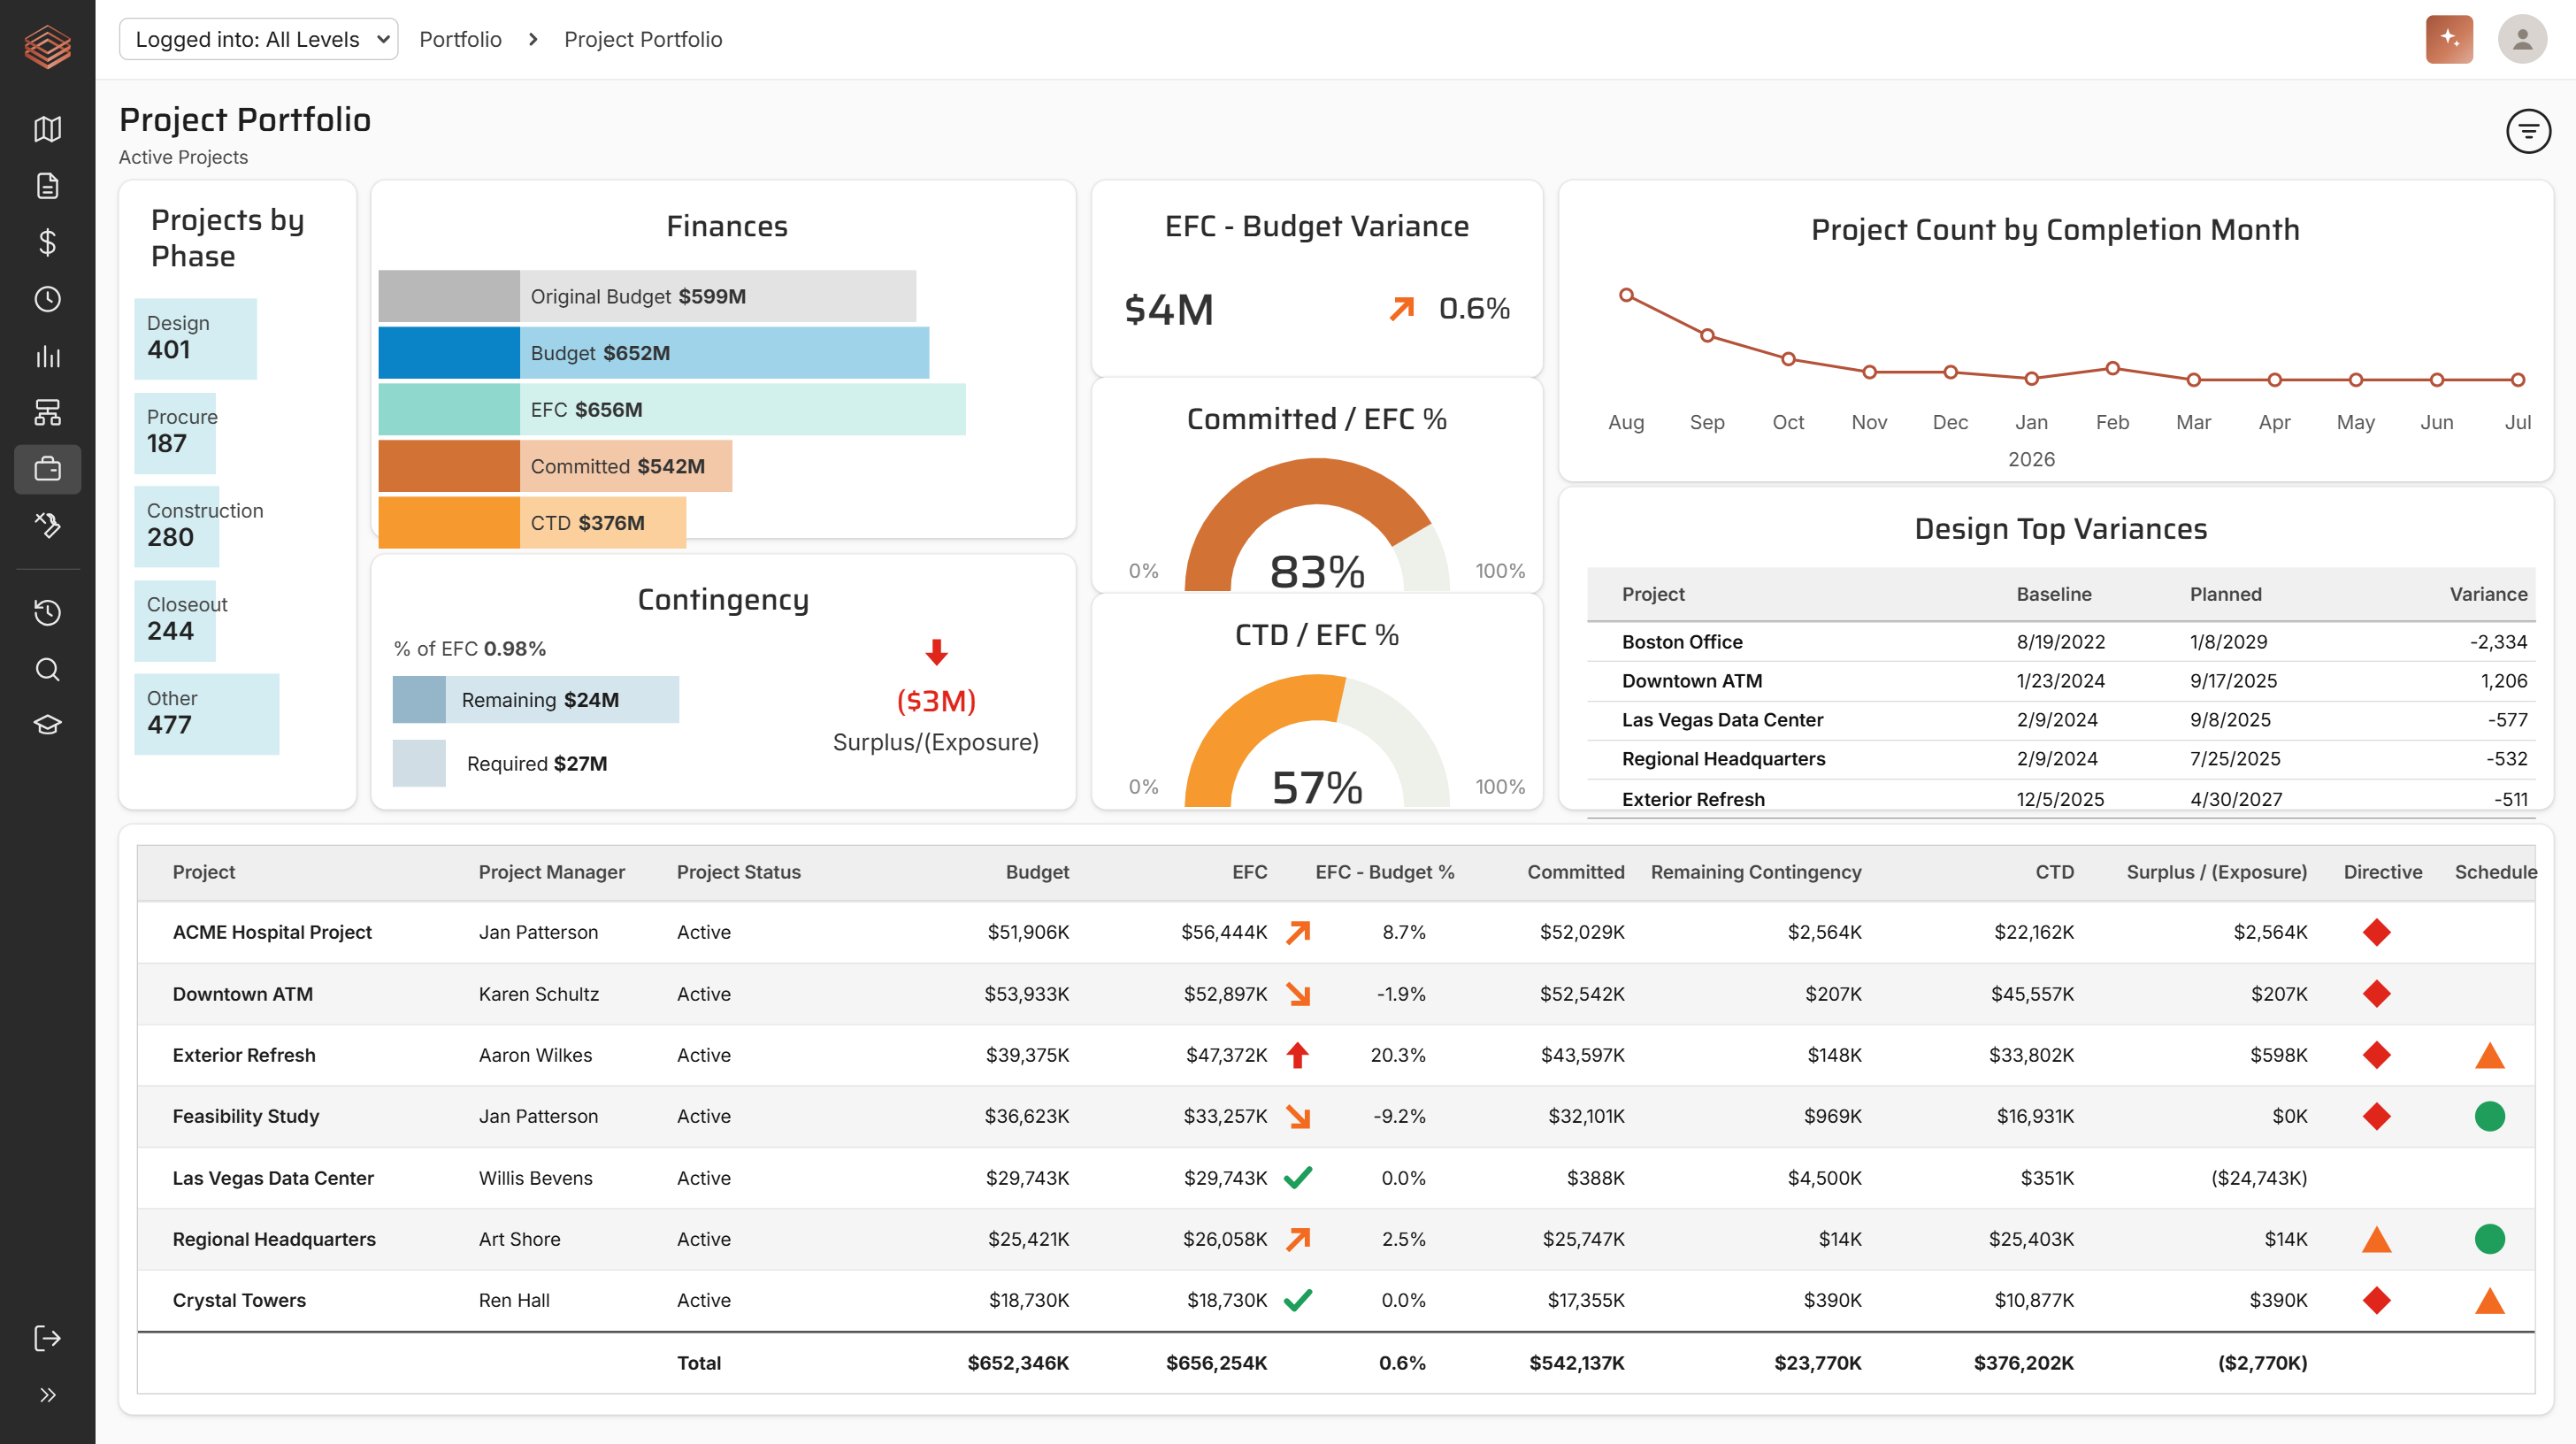The image size is (2576, 1444).
Task: Click the logout icon in sidebar
Action: (47, 1338)
